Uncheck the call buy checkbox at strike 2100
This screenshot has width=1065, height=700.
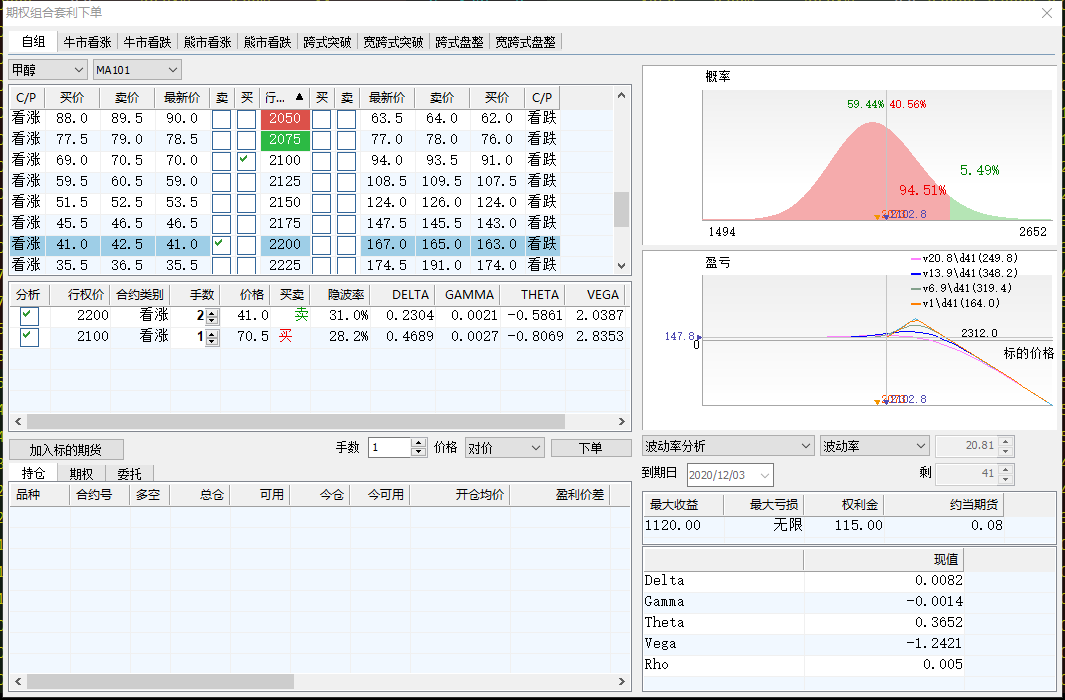pyautogui.click(x=246, y=160)
